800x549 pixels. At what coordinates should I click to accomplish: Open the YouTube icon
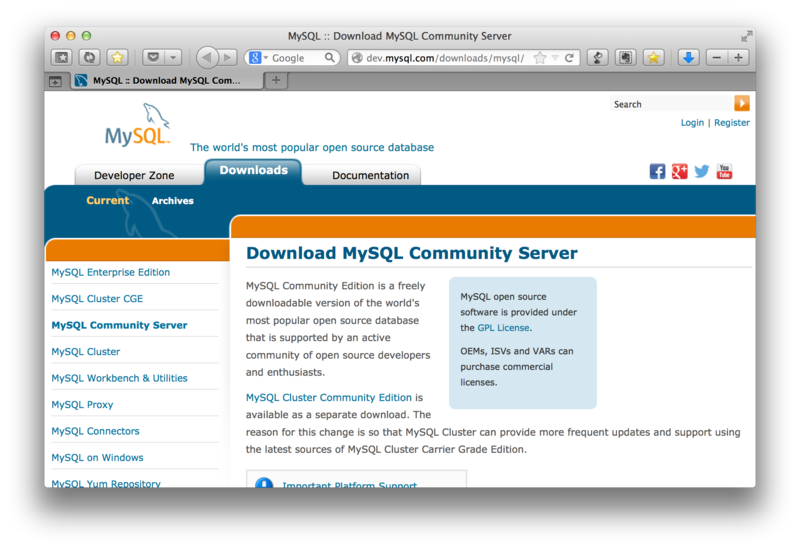(x=724, y=171)
